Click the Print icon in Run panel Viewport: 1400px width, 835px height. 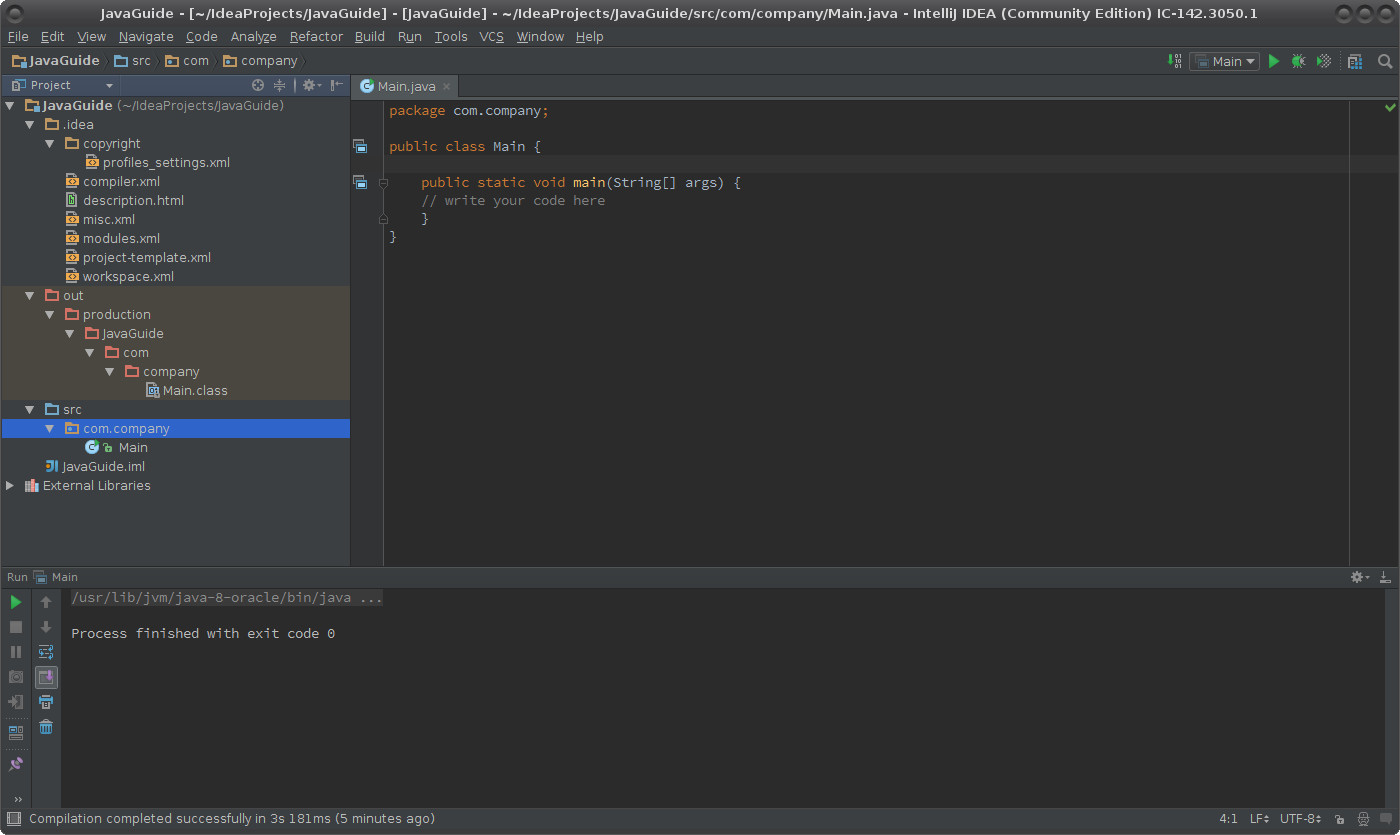click(46, 702)
